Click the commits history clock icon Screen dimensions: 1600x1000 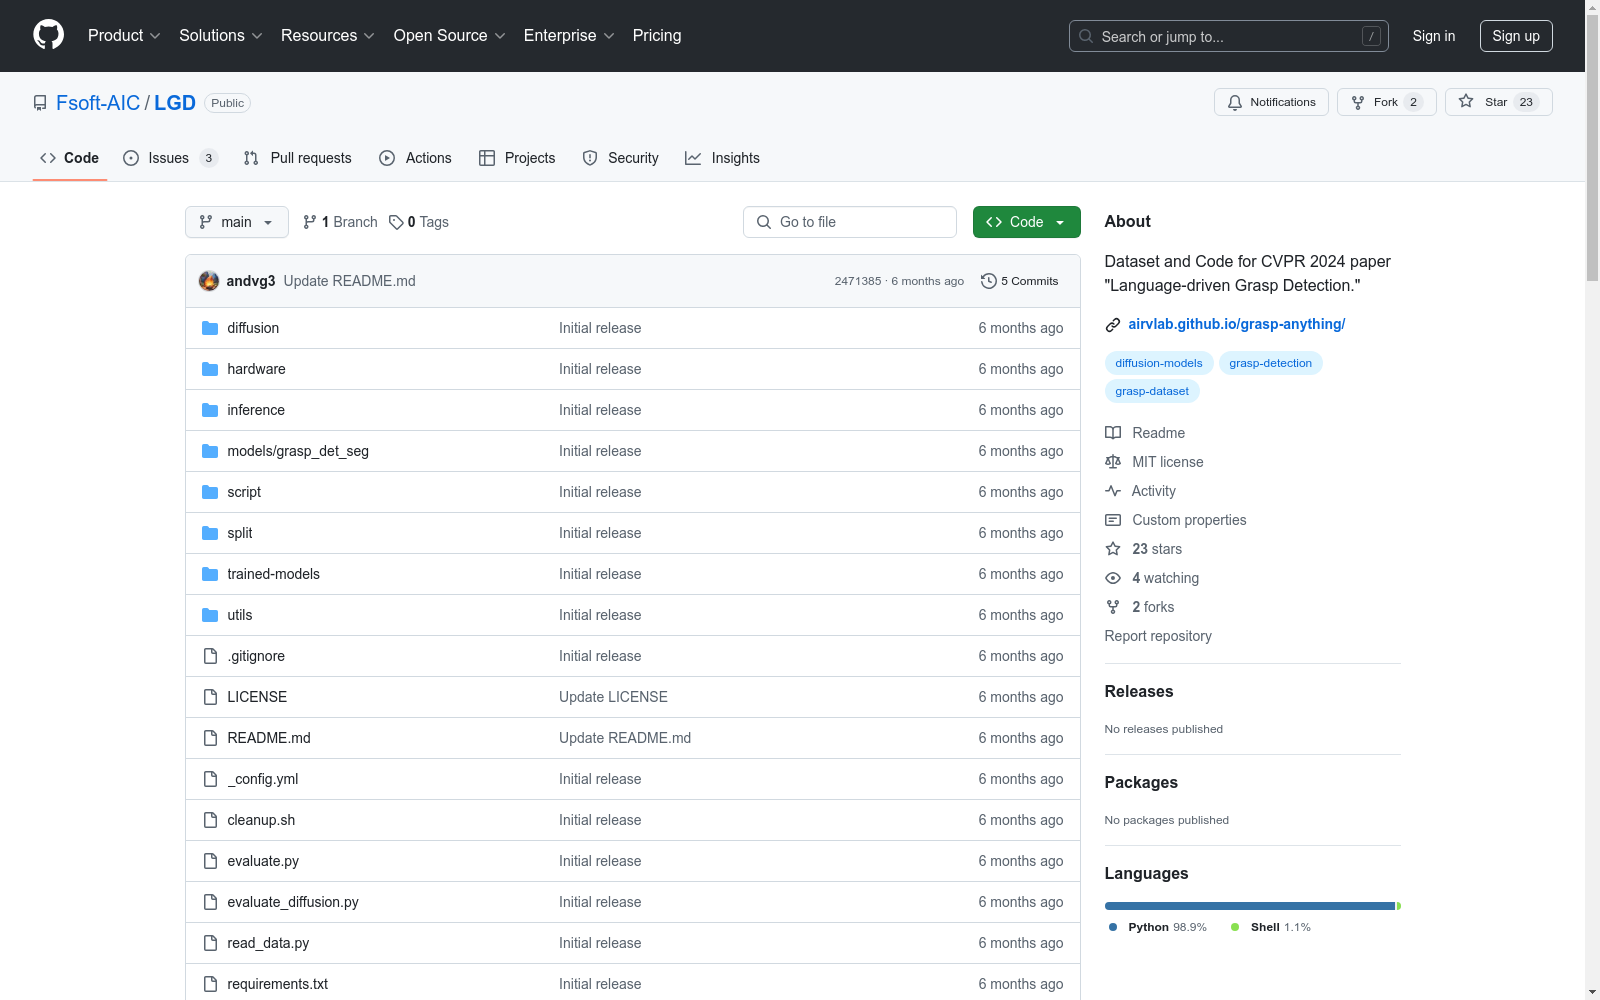[989, 281]
